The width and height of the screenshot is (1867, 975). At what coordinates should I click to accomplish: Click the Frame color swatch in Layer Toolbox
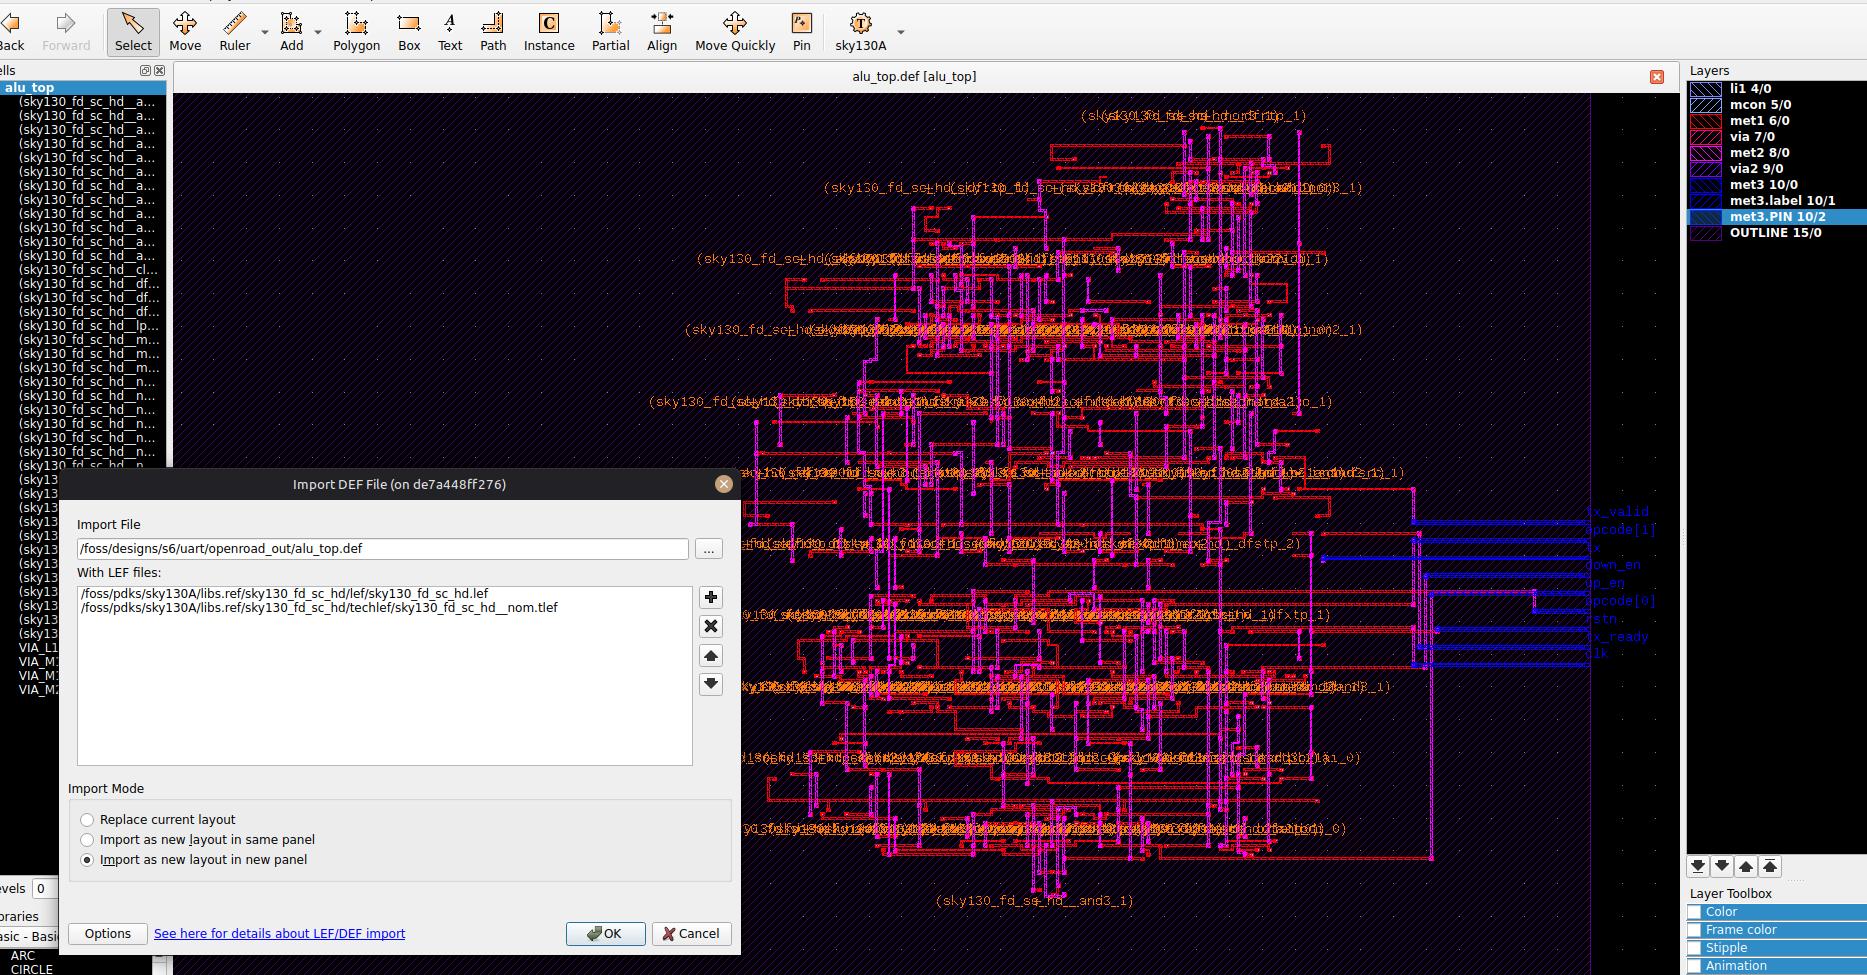[1695, 929]
